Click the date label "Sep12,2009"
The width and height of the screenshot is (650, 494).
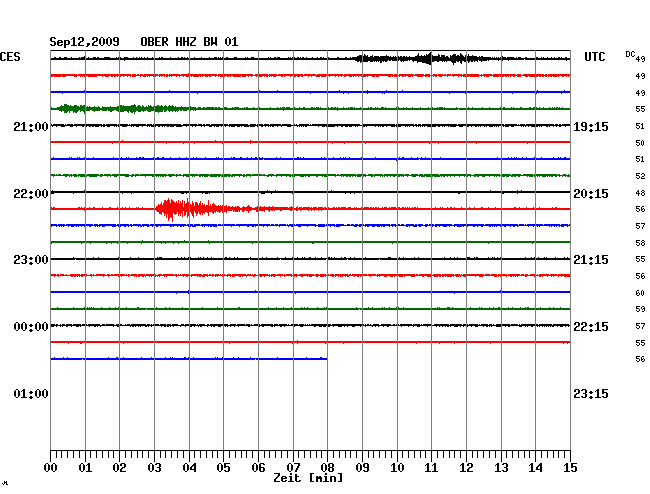(84, 42)
